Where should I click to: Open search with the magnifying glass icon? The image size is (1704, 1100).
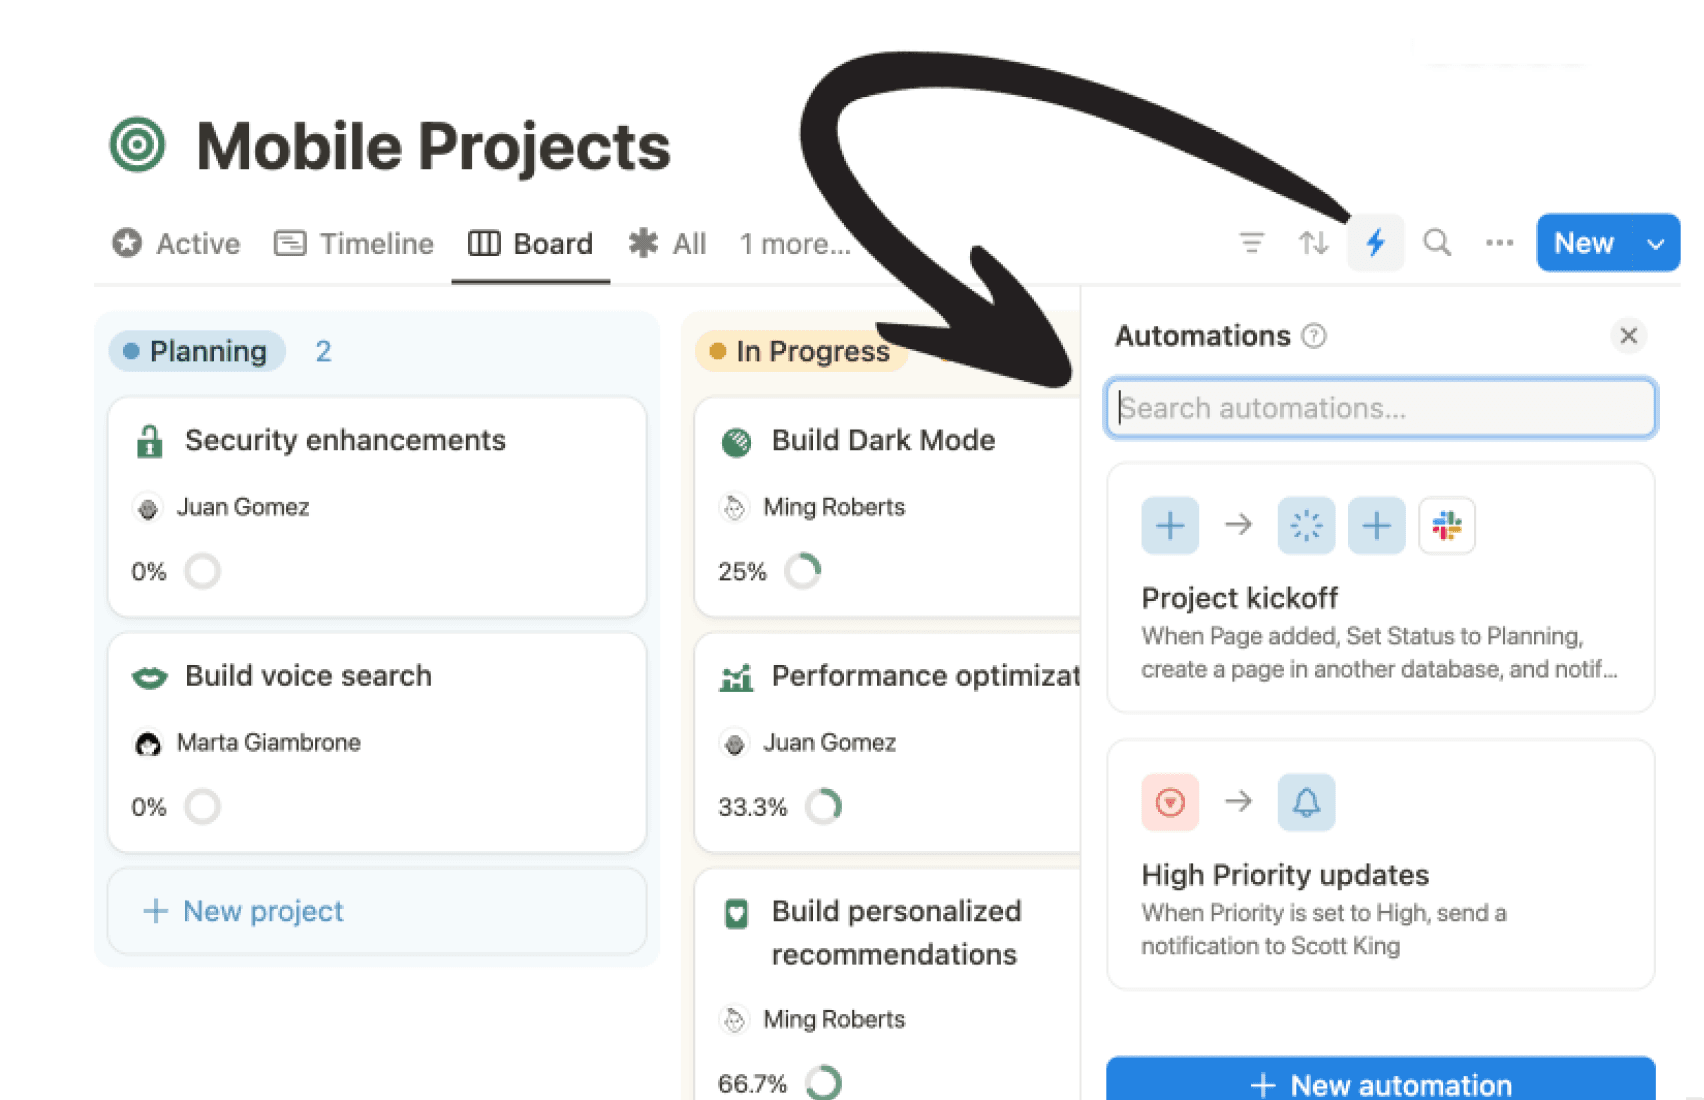click(1437, 242)
